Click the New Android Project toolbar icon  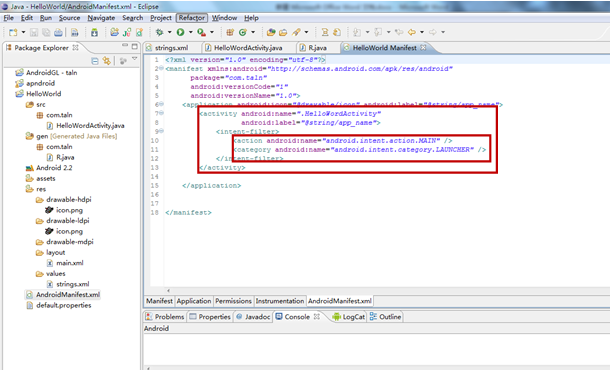coord(114,32)
